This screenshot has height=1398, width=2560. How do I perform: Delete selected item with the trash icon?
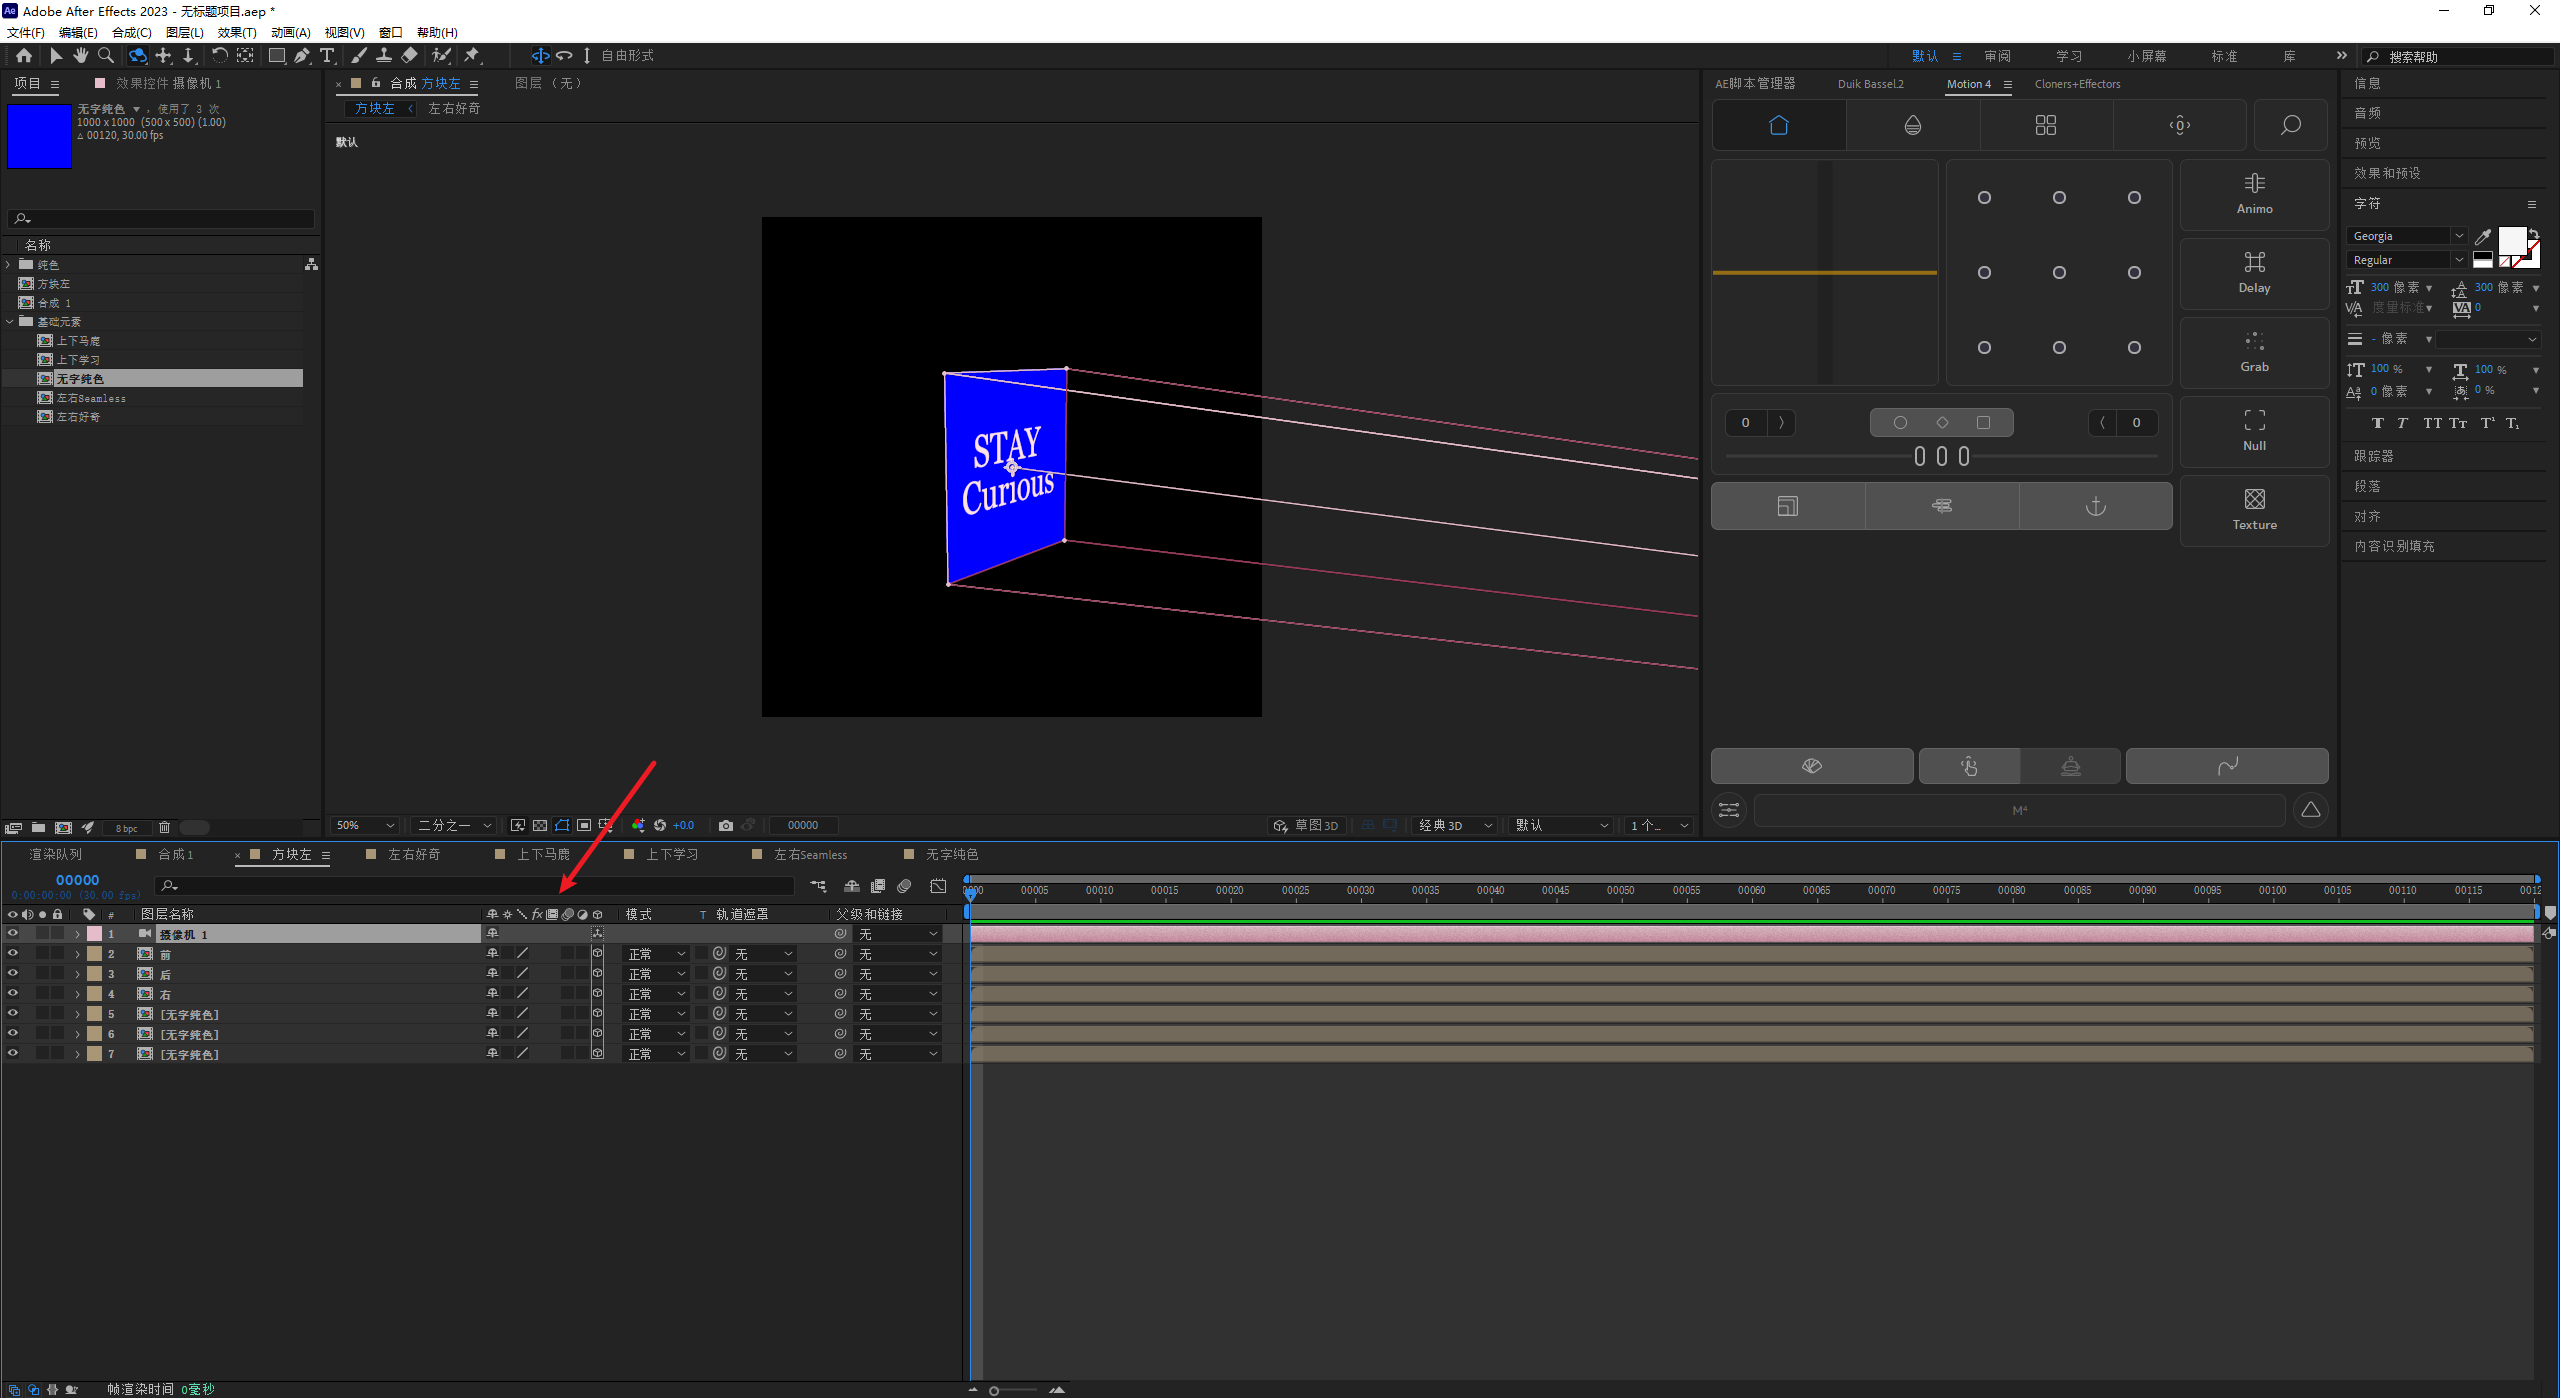click(x=165, y=828)
